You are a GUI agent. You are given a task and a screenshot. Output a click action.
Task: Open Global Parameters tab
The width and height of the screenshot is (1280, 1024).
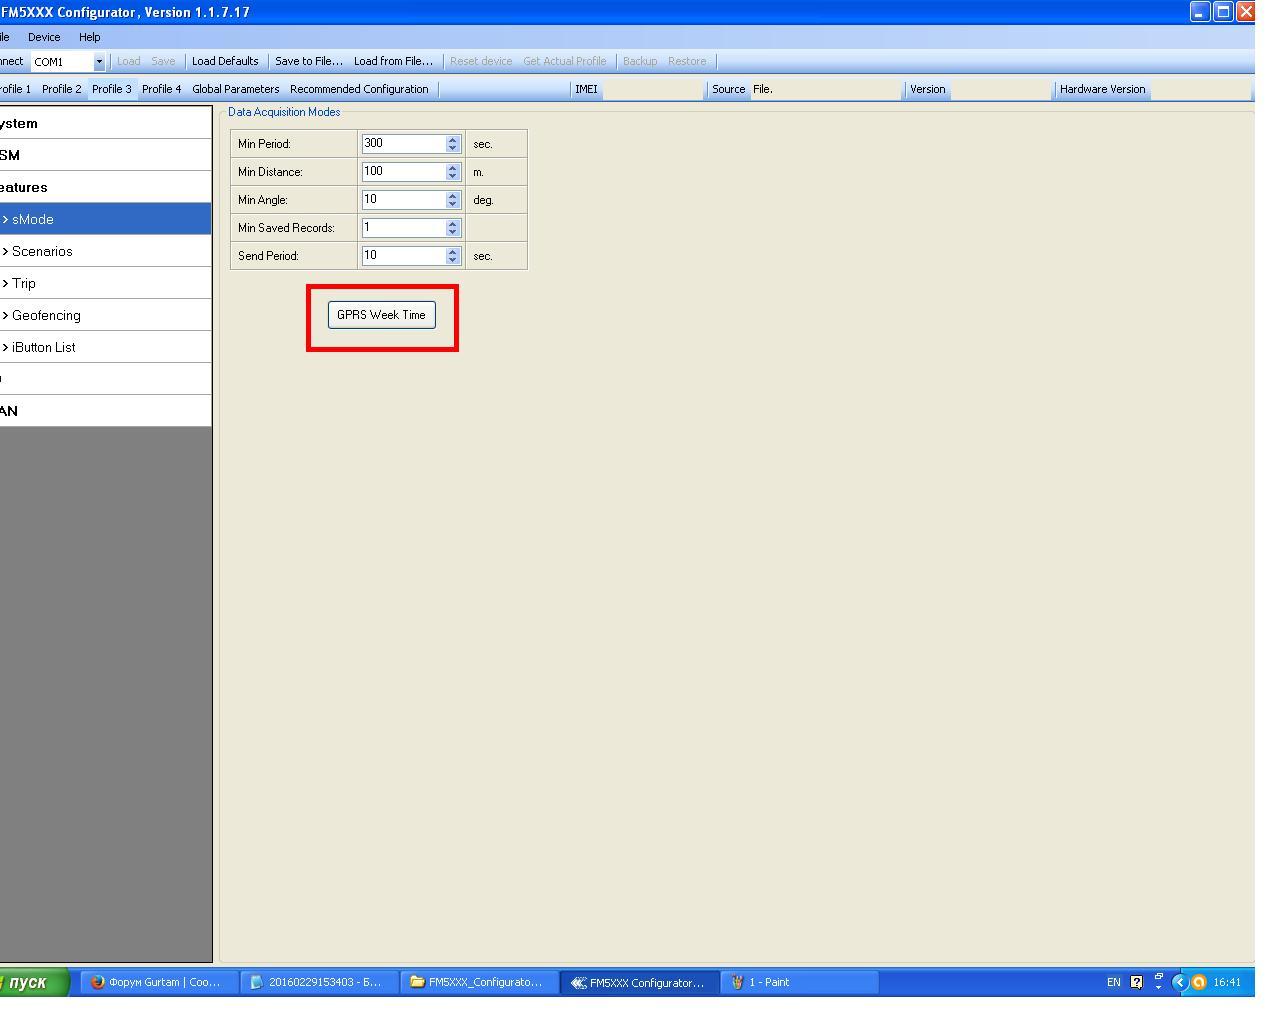coord(235,89)
